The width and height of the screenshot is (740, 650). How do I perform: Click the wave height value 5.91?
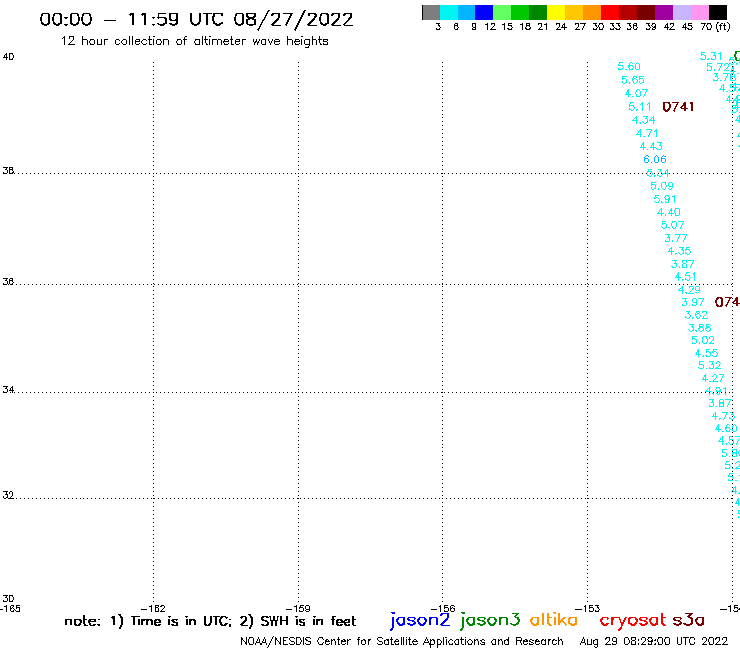665,199
